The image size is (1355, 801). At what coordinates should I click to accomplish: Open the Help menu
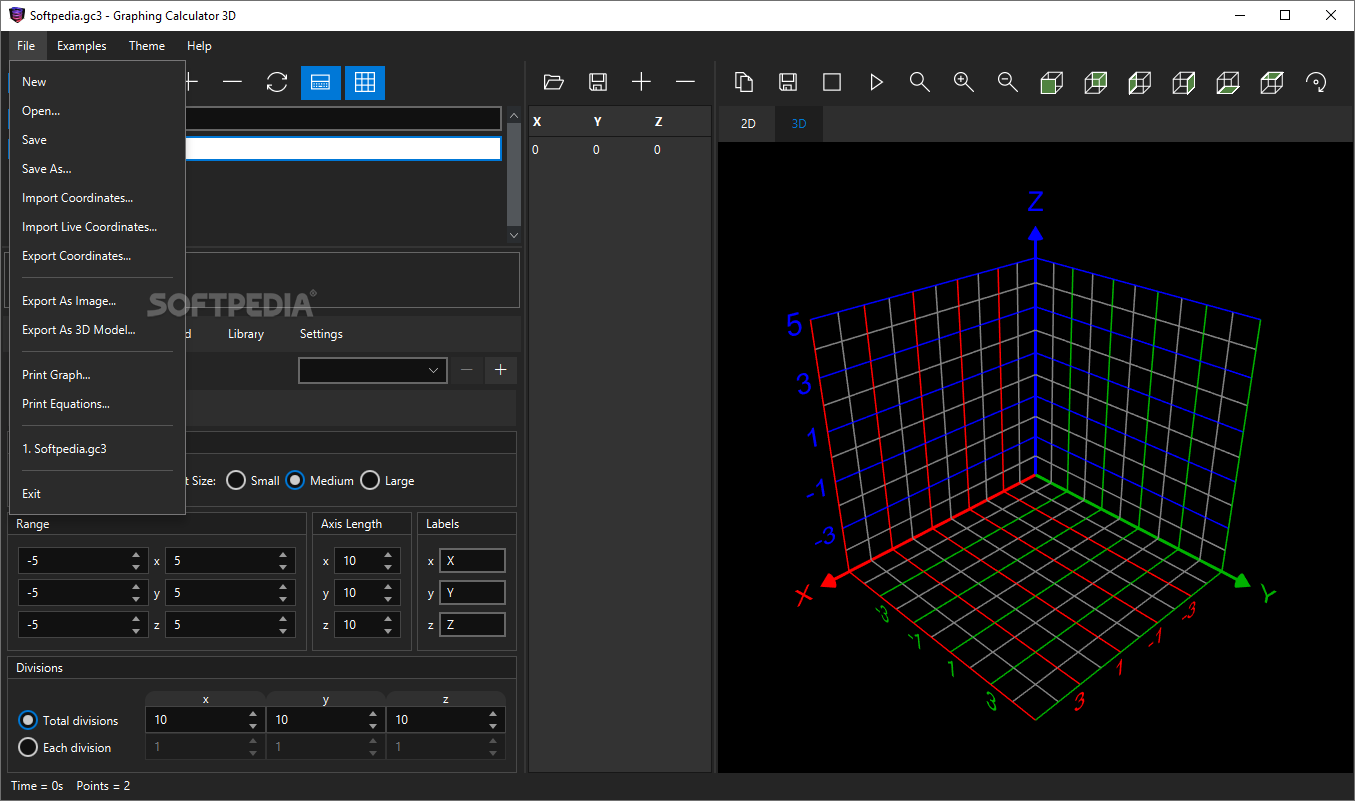point(199,46)
